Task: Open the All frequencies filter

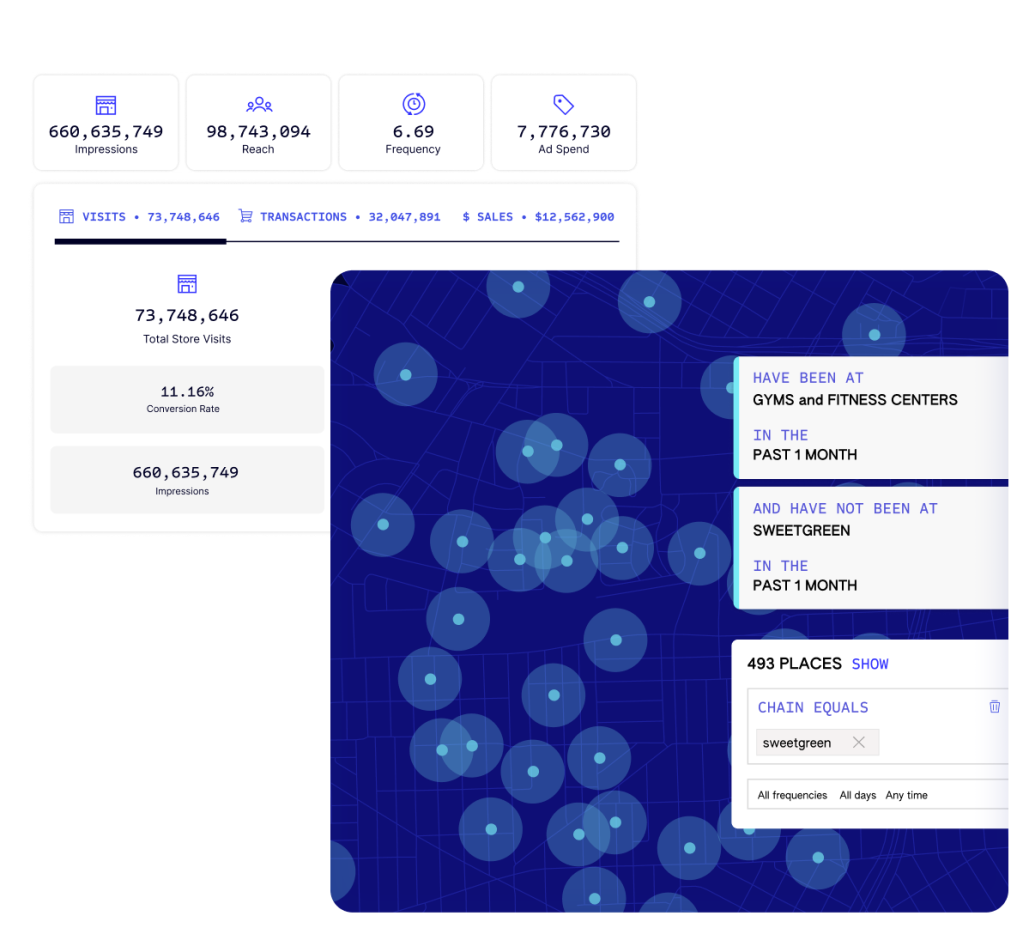Action: (792, 795)
